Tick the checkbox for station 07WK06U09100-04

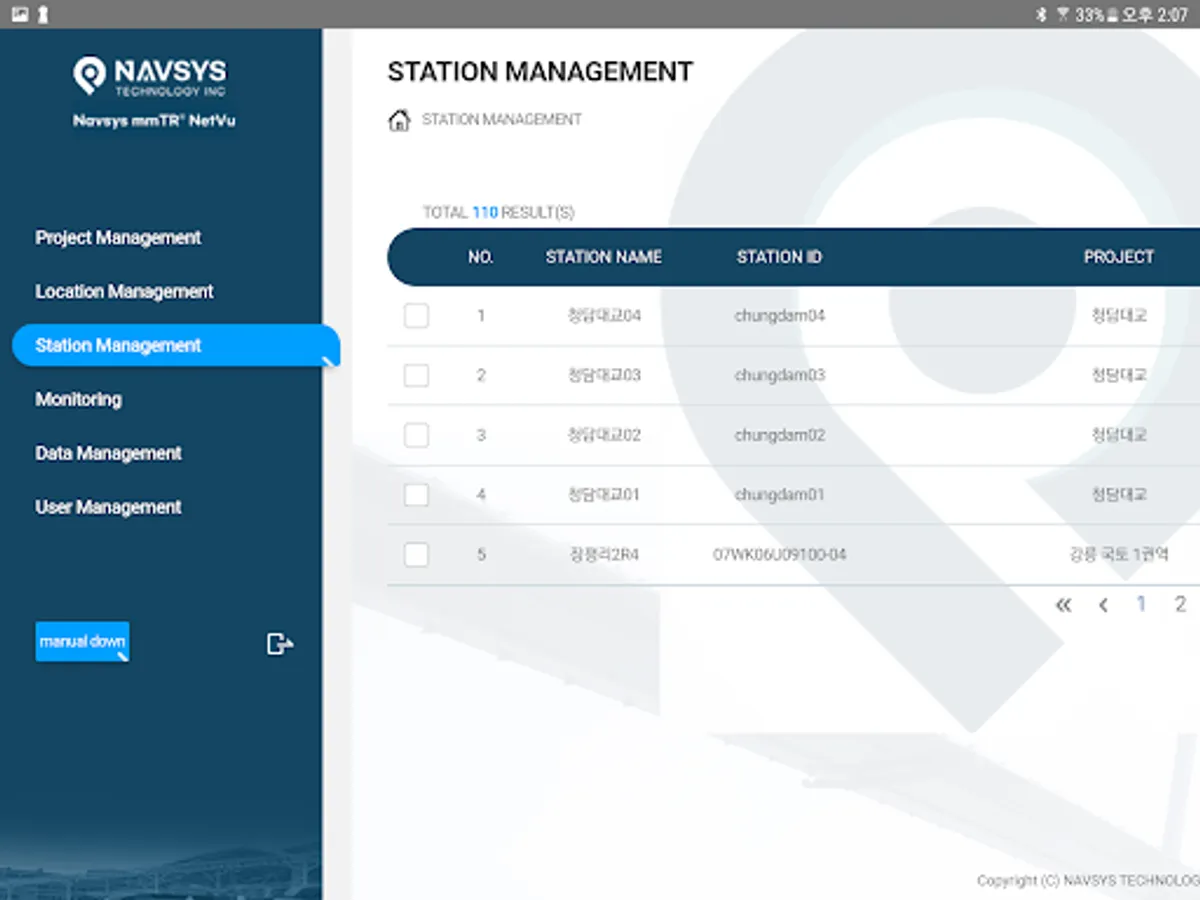pyautogui.click(x=416, y=554)
